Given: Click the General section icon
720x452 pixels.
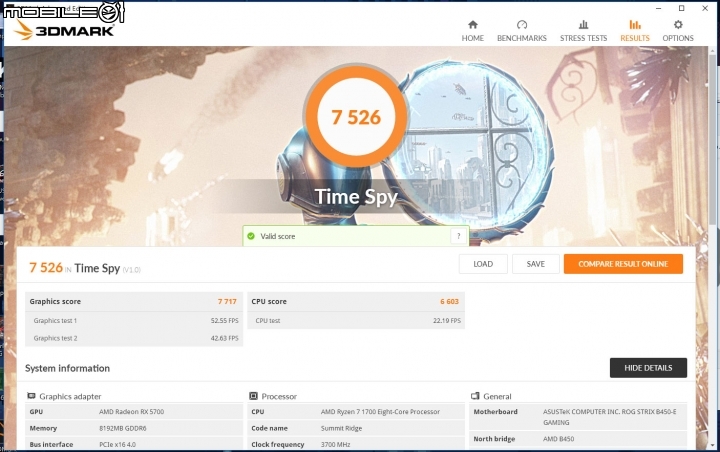Looking at the screenshot, I should [x=475, y=396].
